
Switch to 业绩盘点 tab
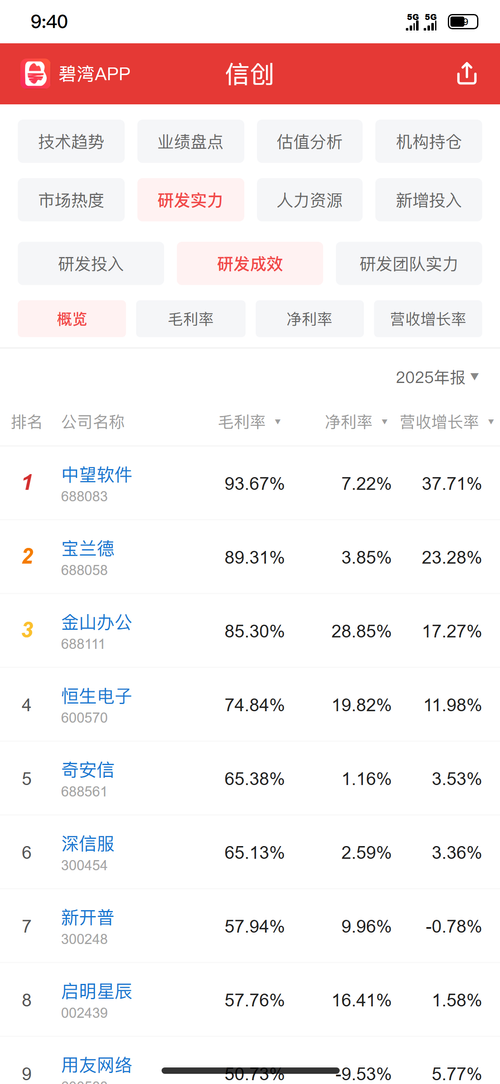(x=190, y=142)
